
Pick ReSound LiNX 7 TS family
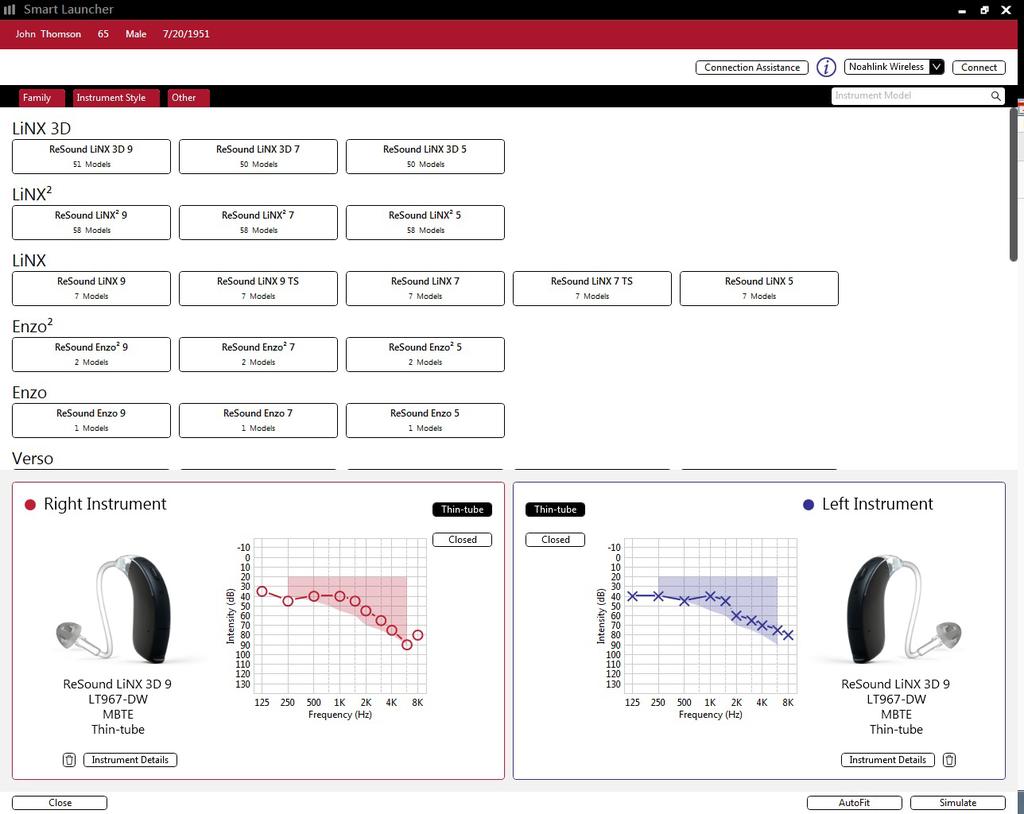pos(592,288)
